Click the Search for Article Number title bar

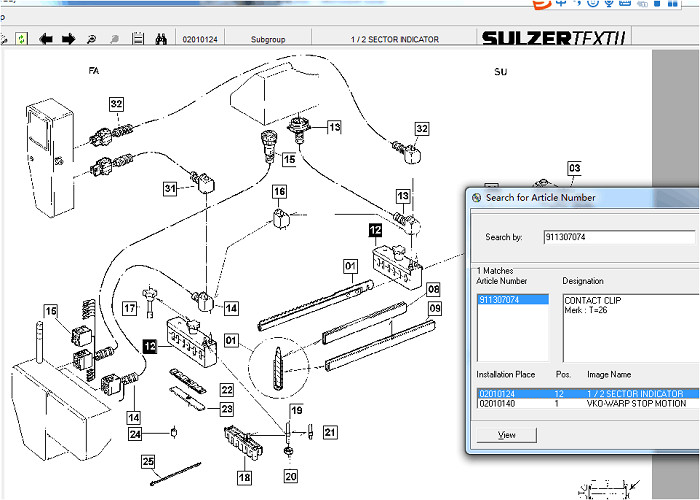click(x=583, y=197)
